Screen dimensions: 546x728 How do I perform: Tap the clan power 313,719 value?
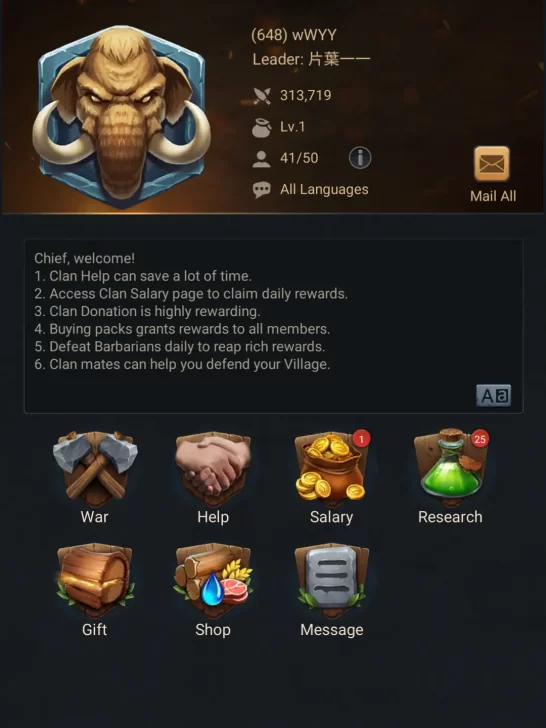[306, 95]
